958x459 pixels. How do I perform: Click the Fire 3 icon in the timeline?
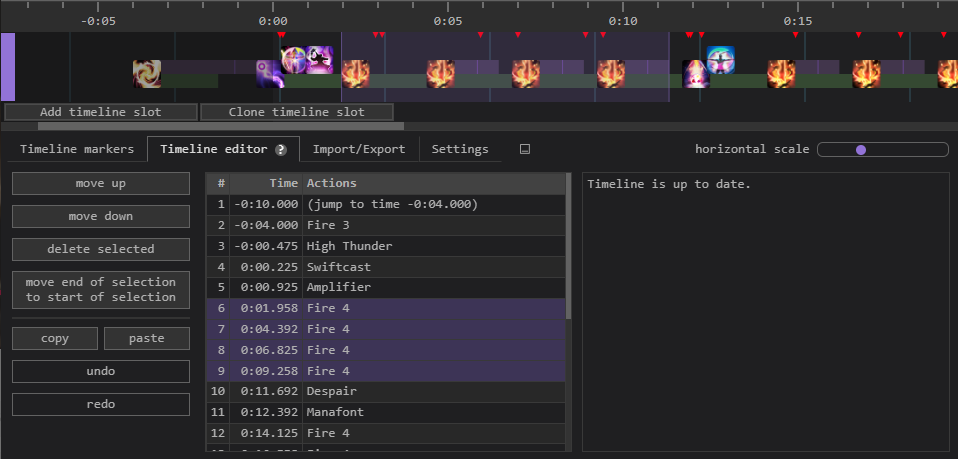tap(147, 74)
